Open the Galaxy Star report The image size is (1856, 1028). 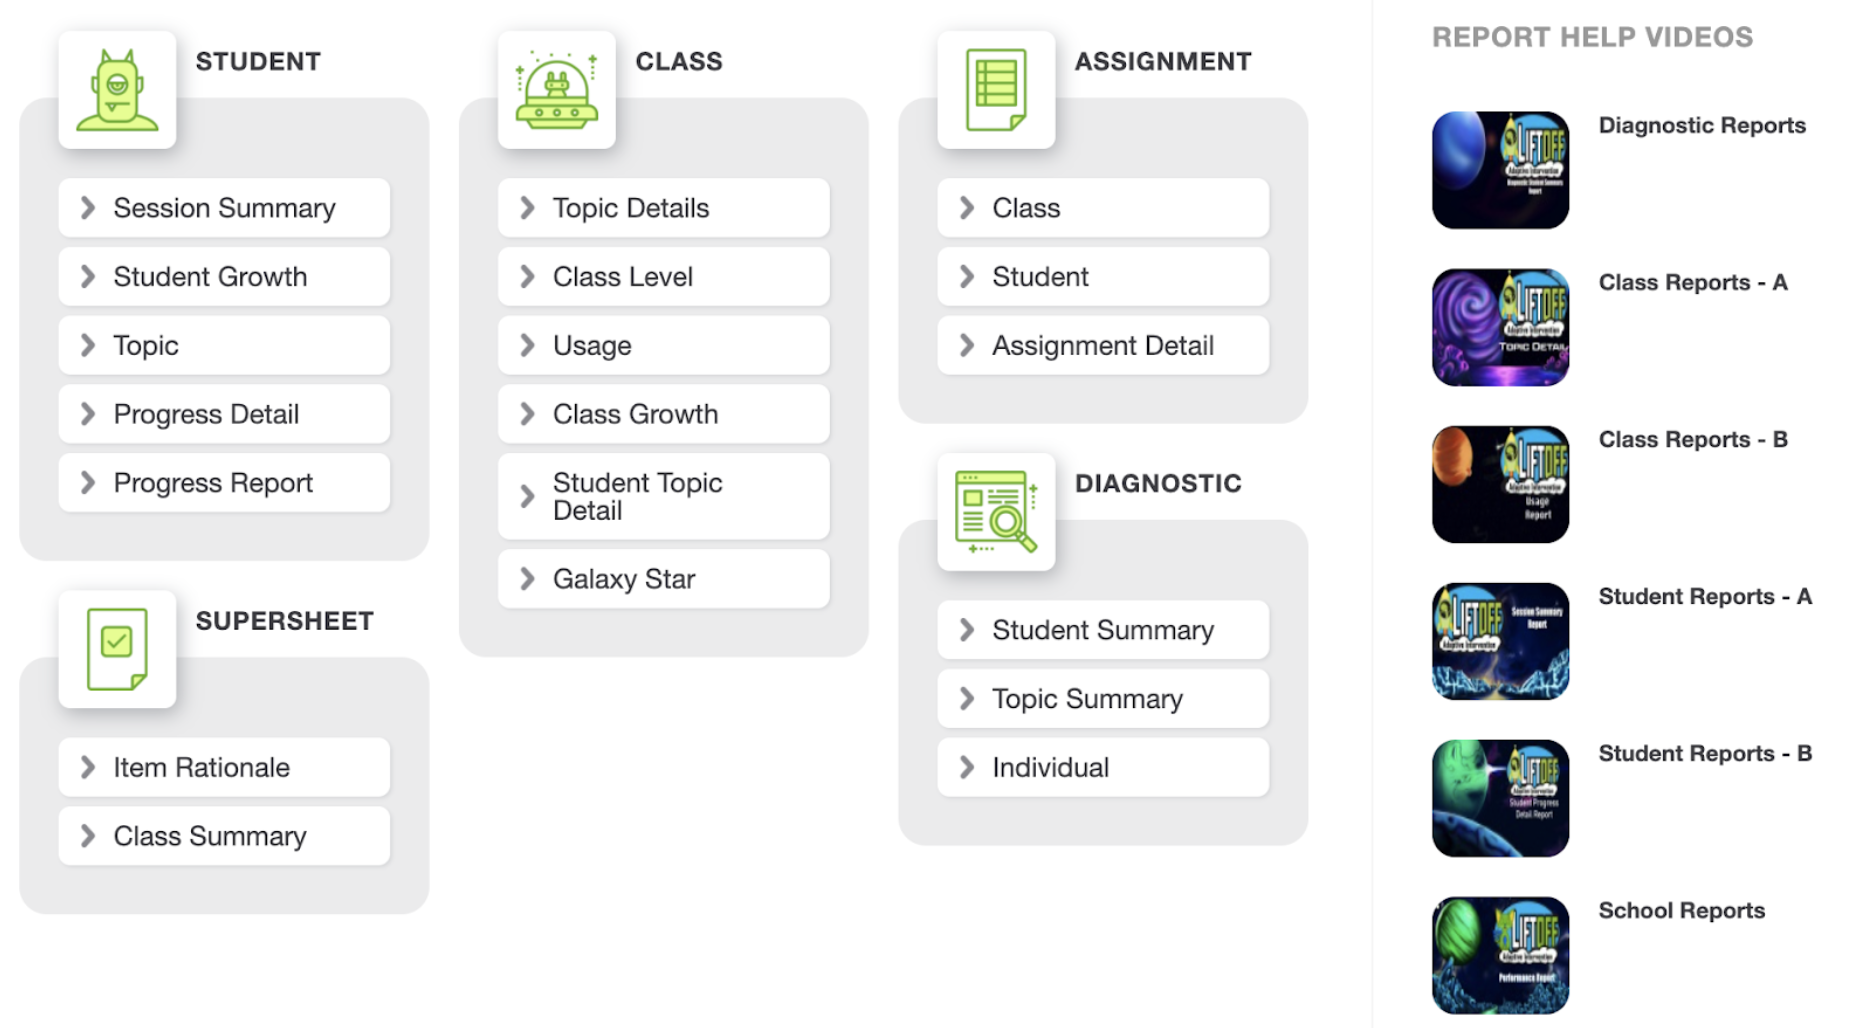tap(664, 579)
